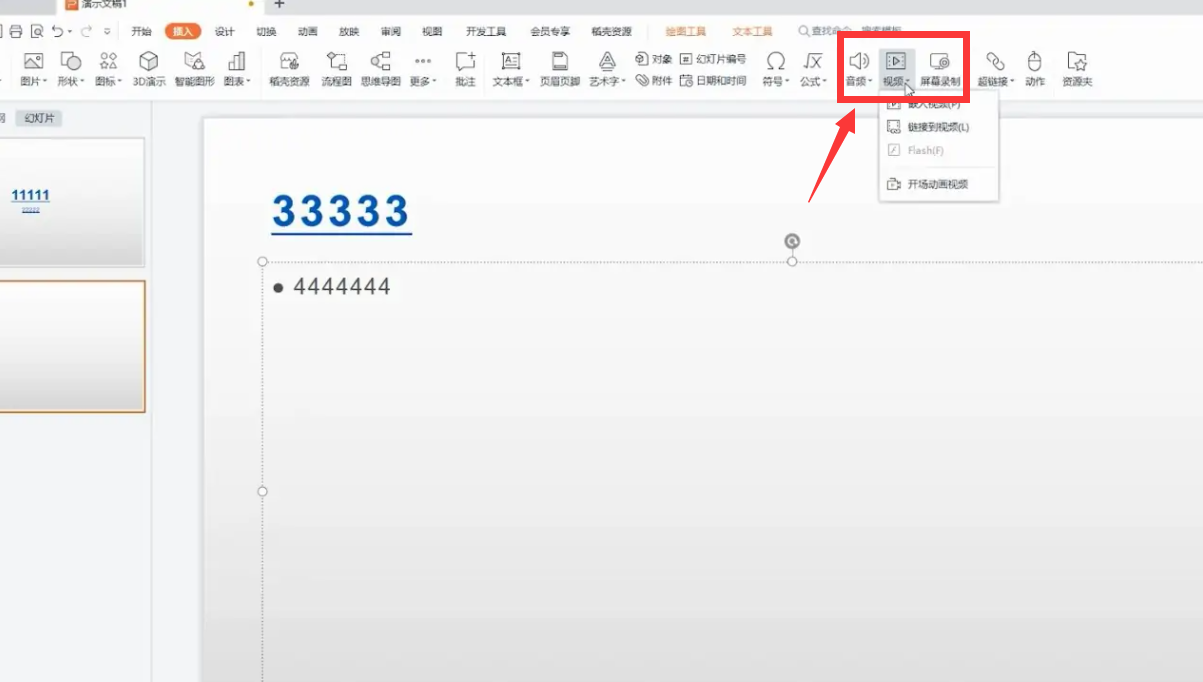1203x682 pixels.
Task: Insert a 智能图形 smart graphic
Action: [195, 67]
